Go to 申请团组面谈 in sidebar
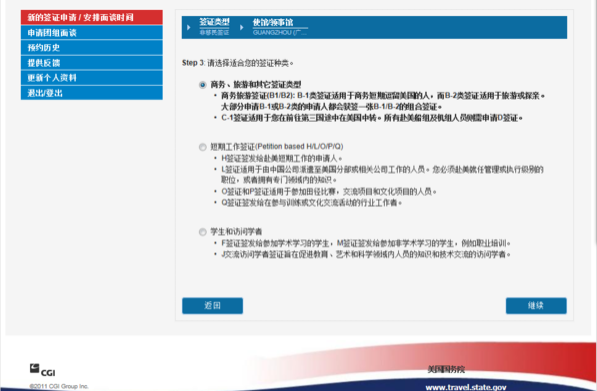Image resolution: width=597 pixels, height=391 pixels. tap(92, 32)
